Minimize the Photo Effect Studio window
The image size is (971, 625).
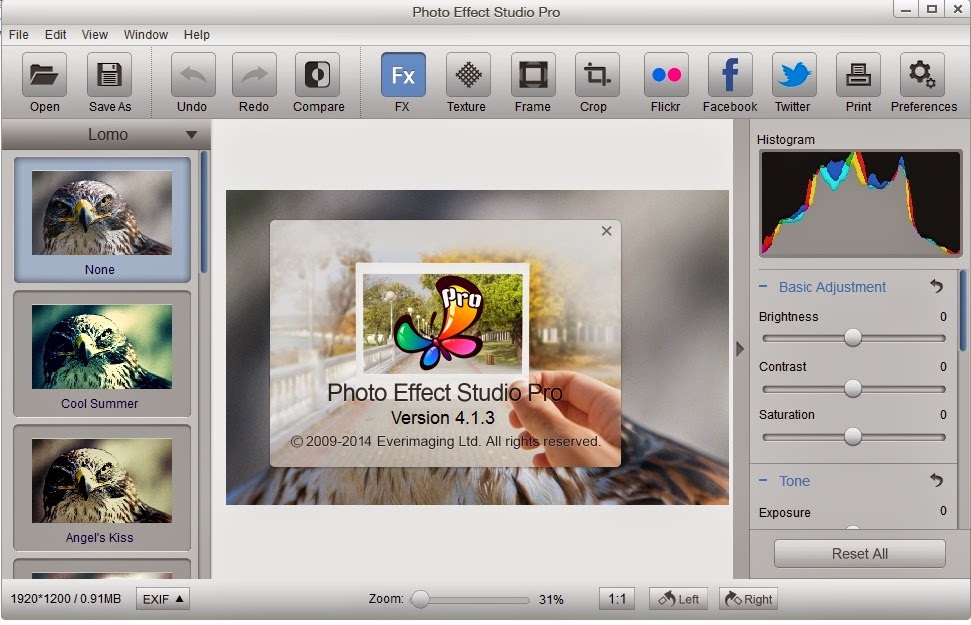[907, 9]
